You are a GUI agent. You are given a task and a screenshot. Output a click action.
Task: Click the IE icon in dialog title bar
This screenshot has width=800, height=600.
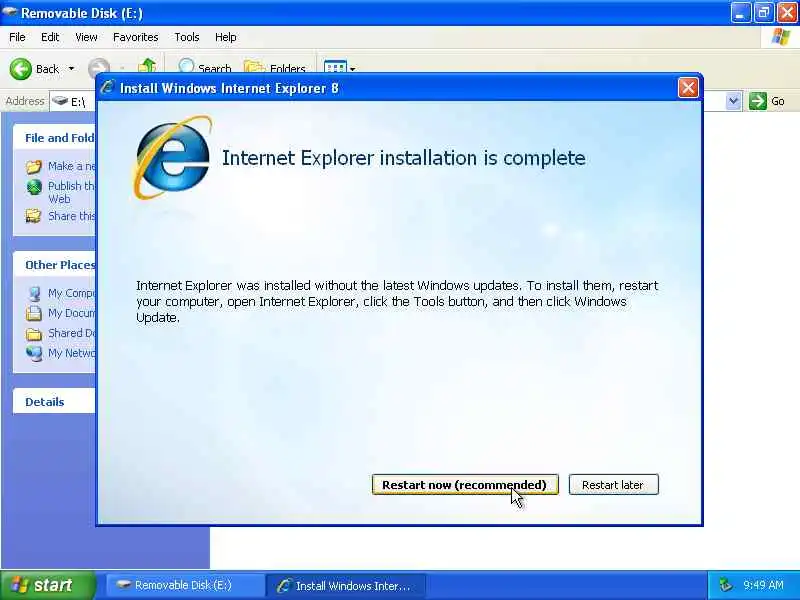[108, 87]
